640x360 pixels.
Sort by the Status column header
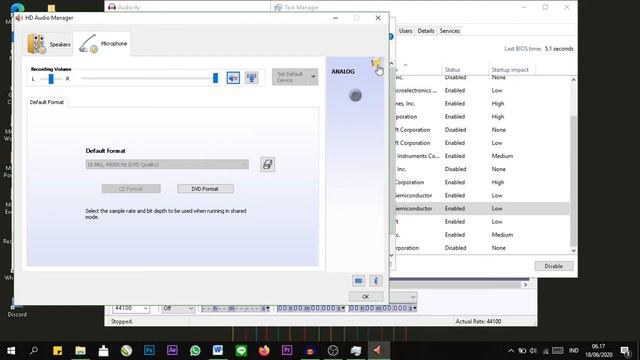[452, 70]
